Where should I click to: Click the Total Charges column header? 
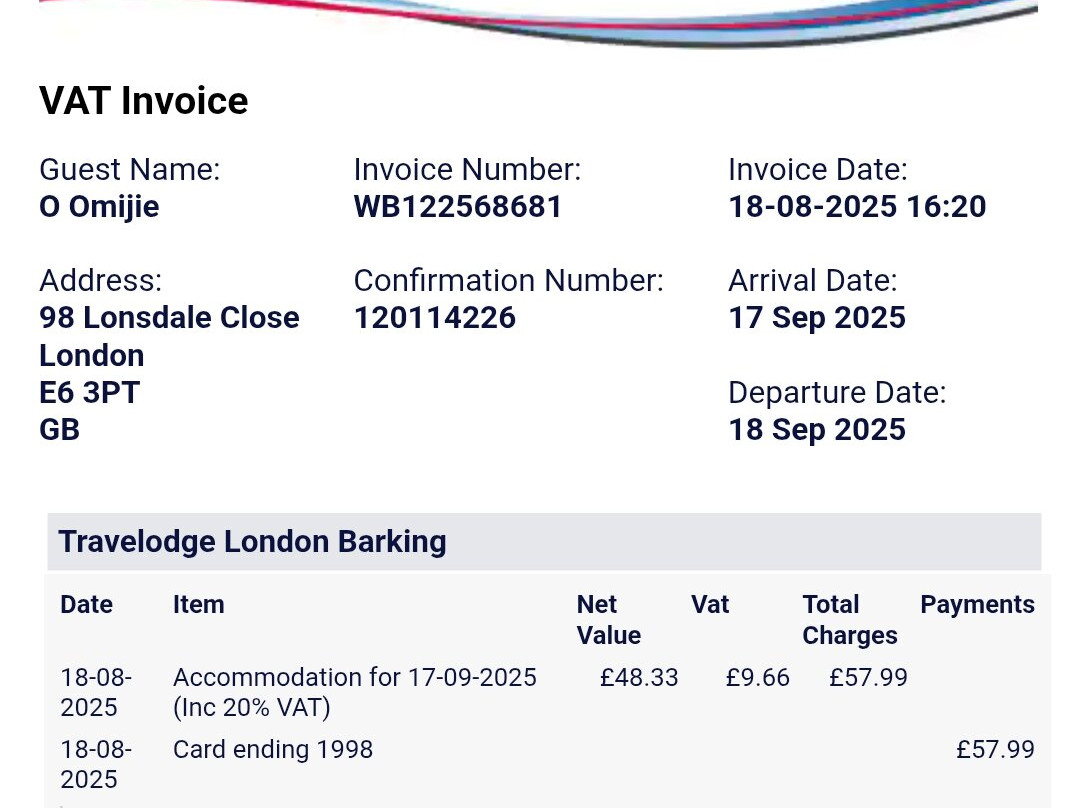click(x=849, y=620)
